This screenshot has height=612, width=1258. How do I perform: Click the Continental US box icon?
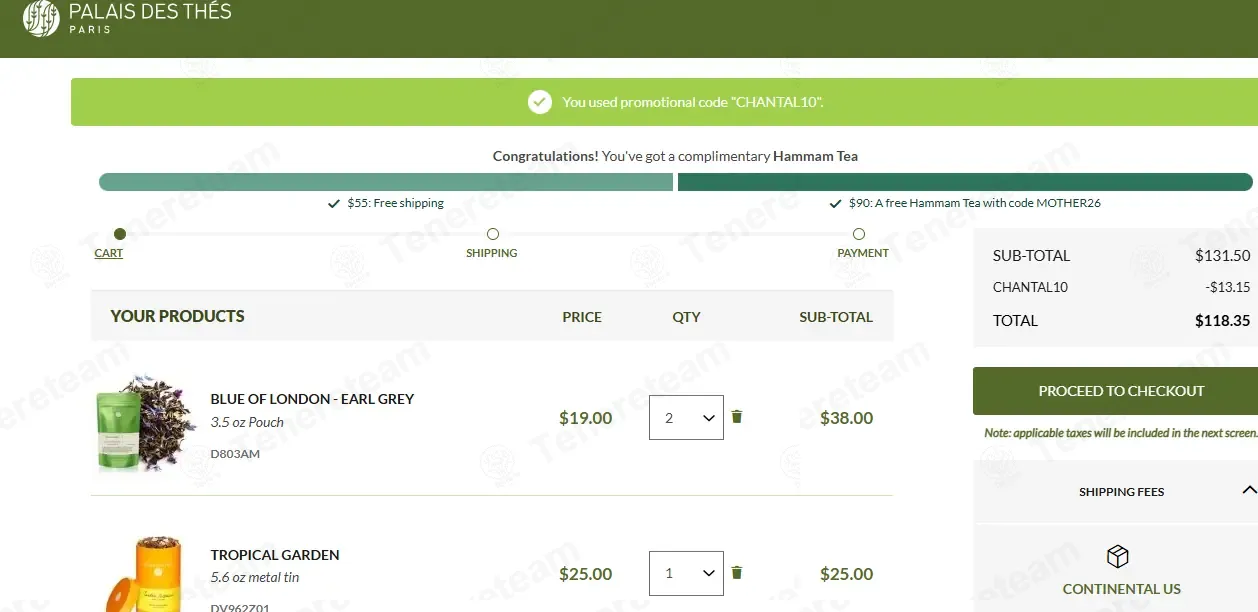pyautogui.click(x=1117, y=557)
